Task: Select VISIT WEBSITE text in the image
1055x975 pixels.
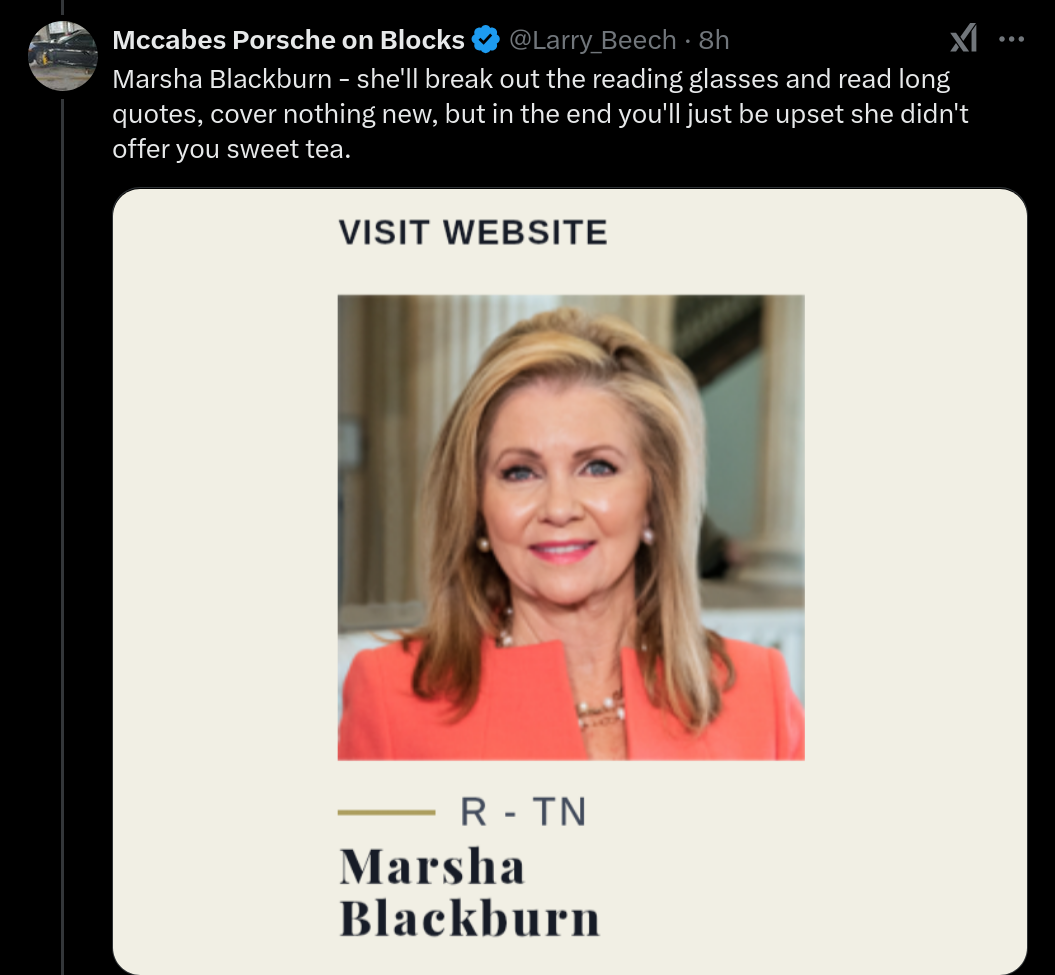Action: click(473, 232)
